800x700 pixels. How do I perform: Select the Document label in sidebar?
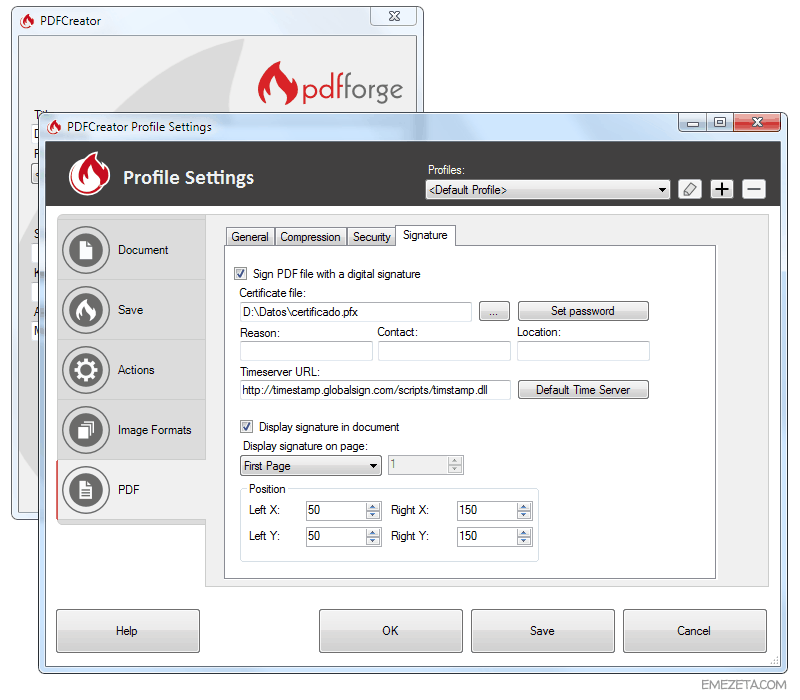(143, 250)
